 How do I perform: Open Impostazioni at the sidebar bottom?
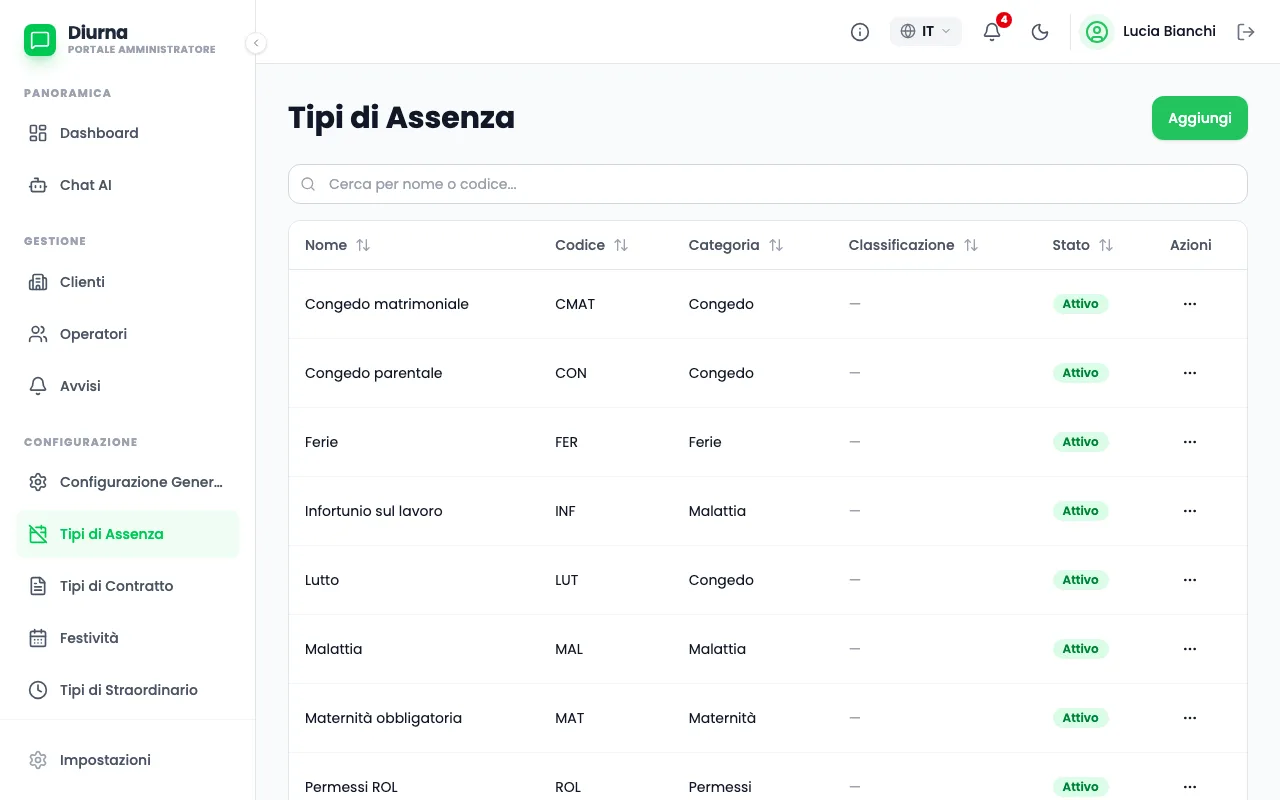click(x=128, y=760)
